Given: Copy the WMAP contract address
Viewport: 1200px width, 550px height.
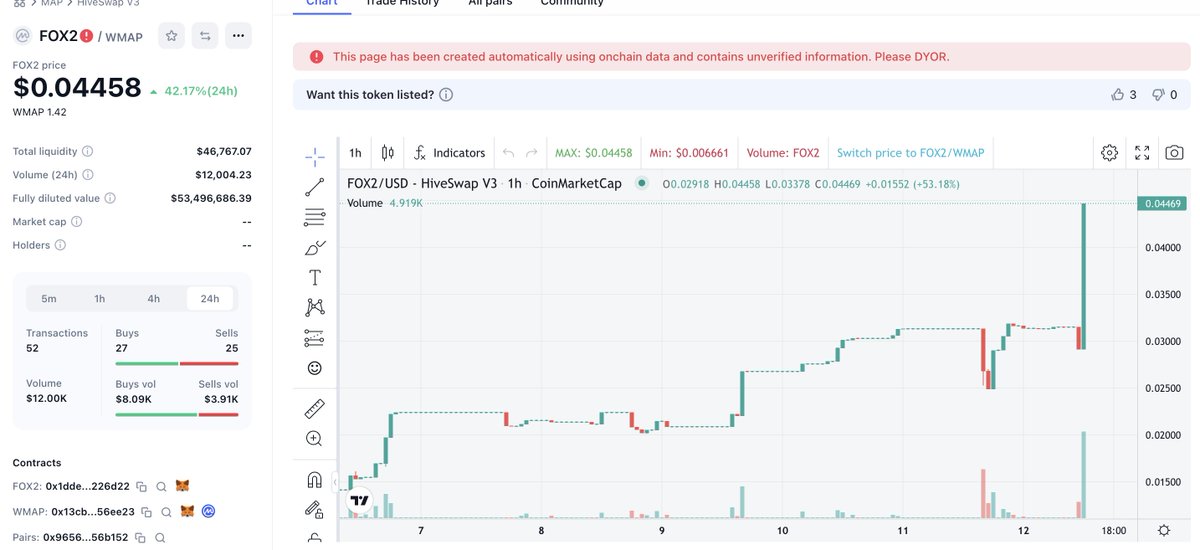Looking at the screenshot, I should click(x=146, y=511).
